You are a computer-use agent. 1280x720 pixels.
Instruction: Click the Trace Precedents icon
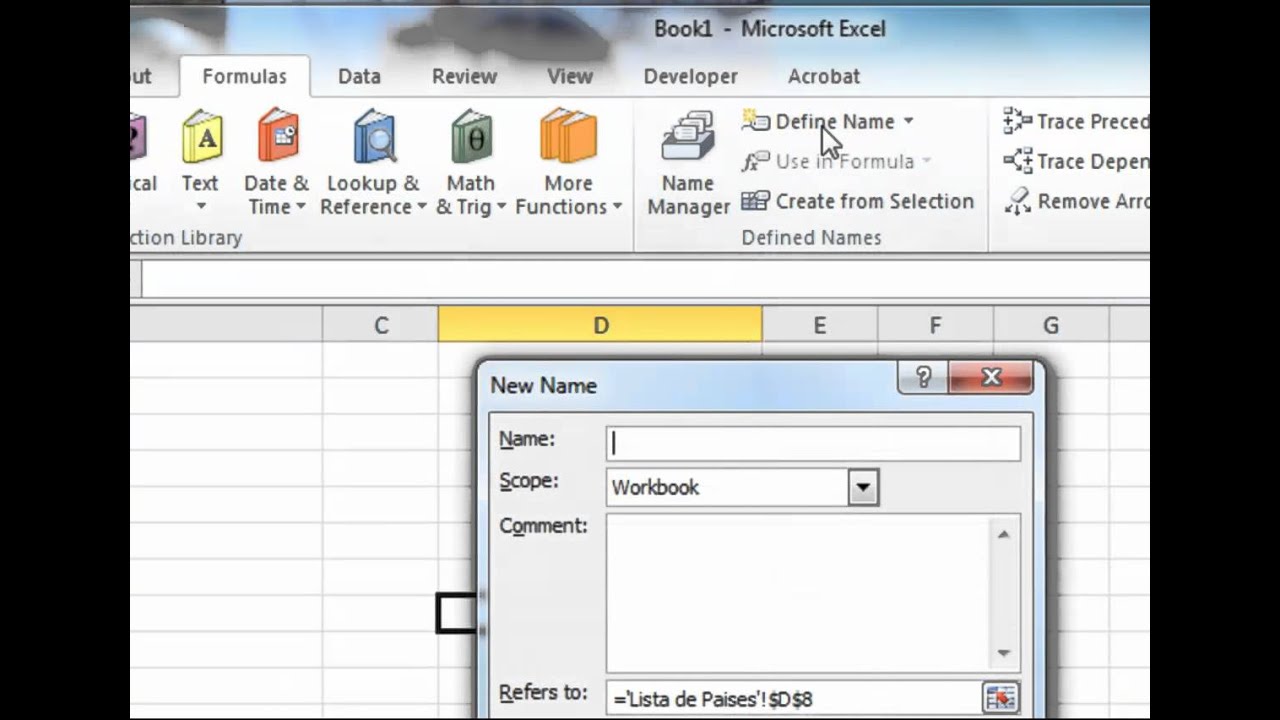click(x=1017, y=121)
